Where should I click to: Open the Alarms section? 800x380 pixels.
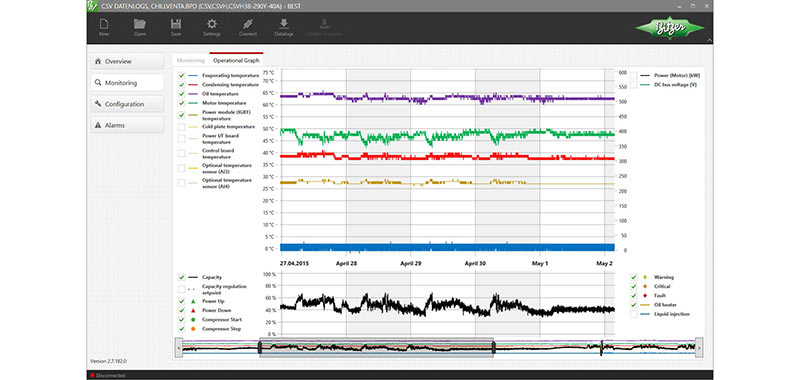click(x=127, y=125)
